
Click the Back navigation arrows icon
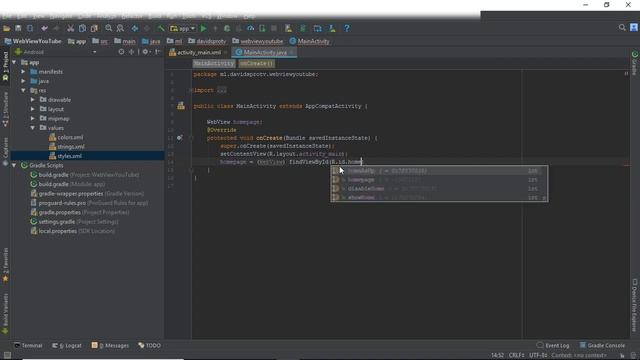[135, 28]
